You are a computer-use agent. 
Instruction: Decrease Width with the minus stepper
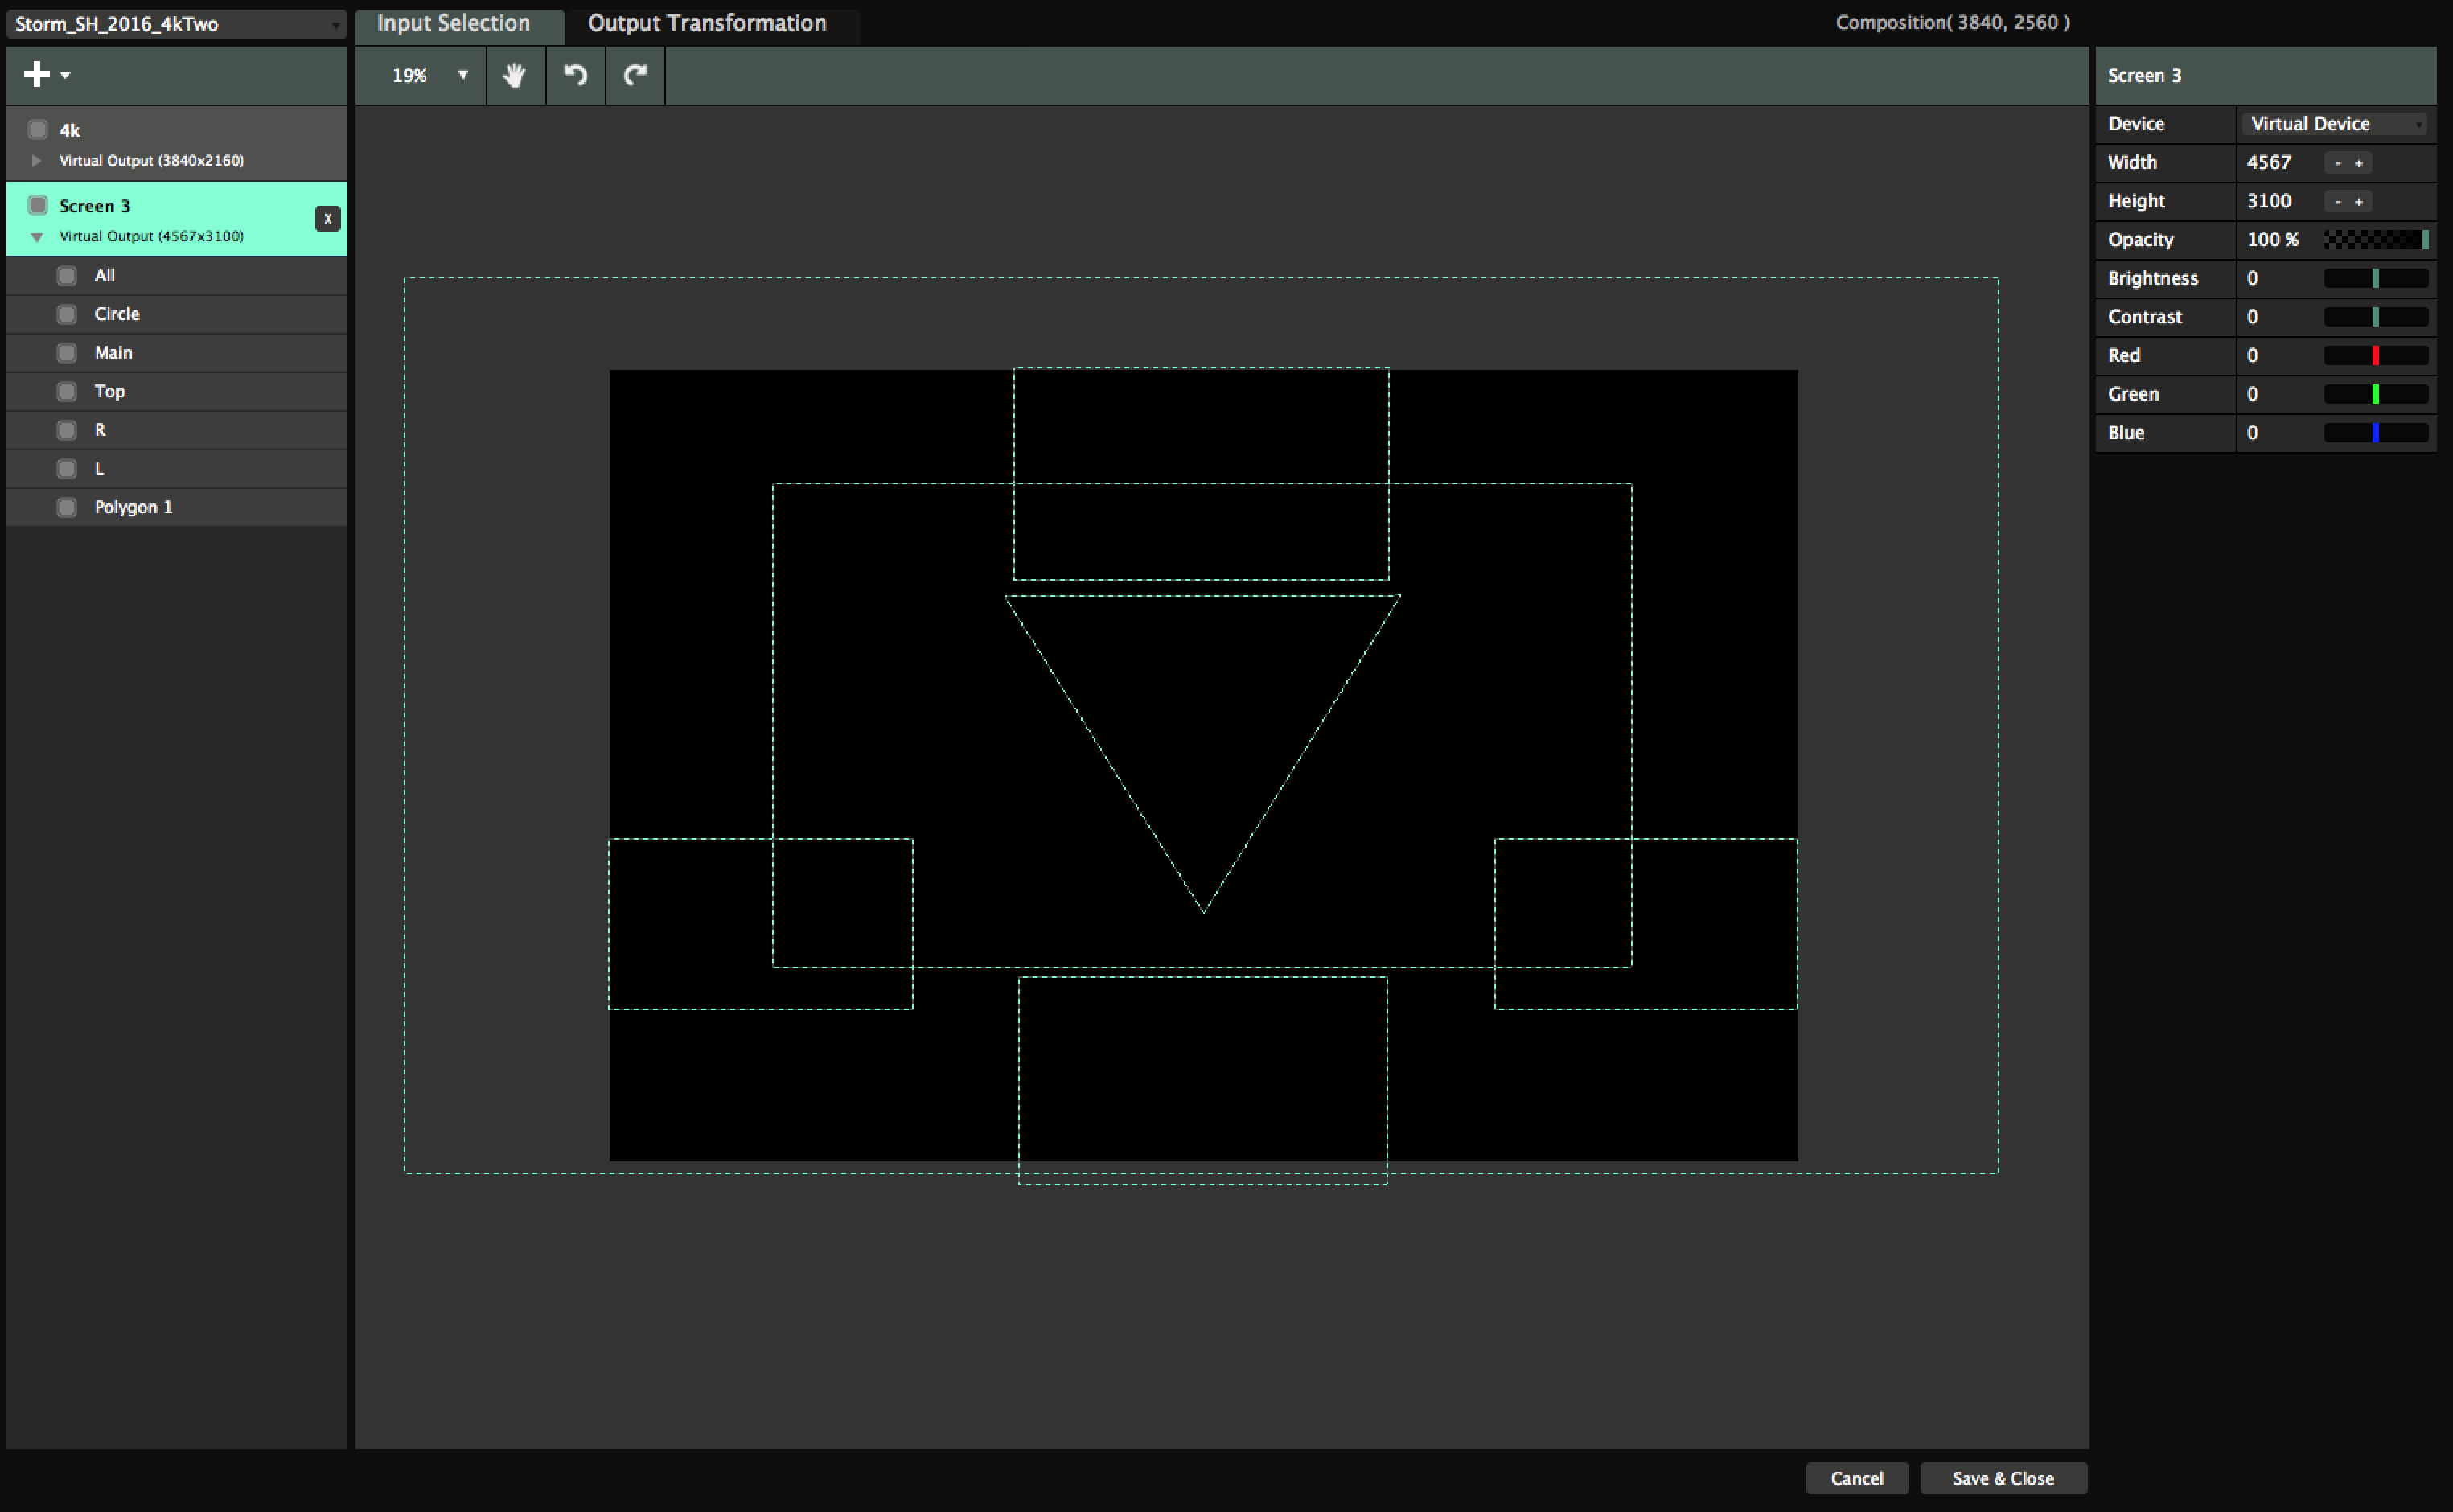(2337, 163)
